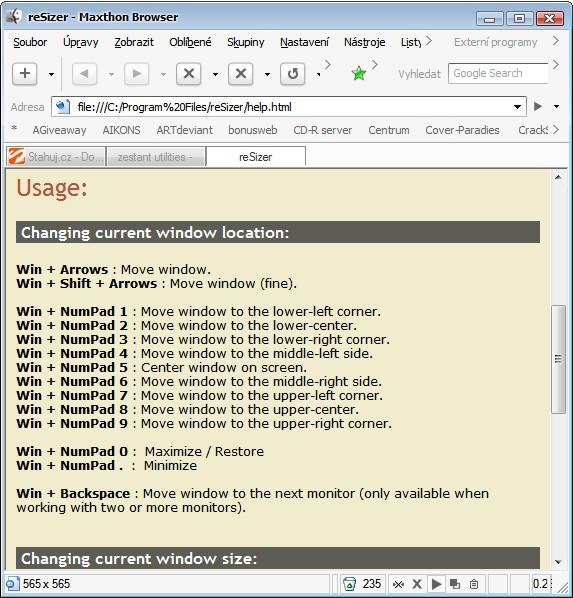This screenshot has width=573, height=598.
Task: Select the reSizer tab
Action: tap(256, 156)
